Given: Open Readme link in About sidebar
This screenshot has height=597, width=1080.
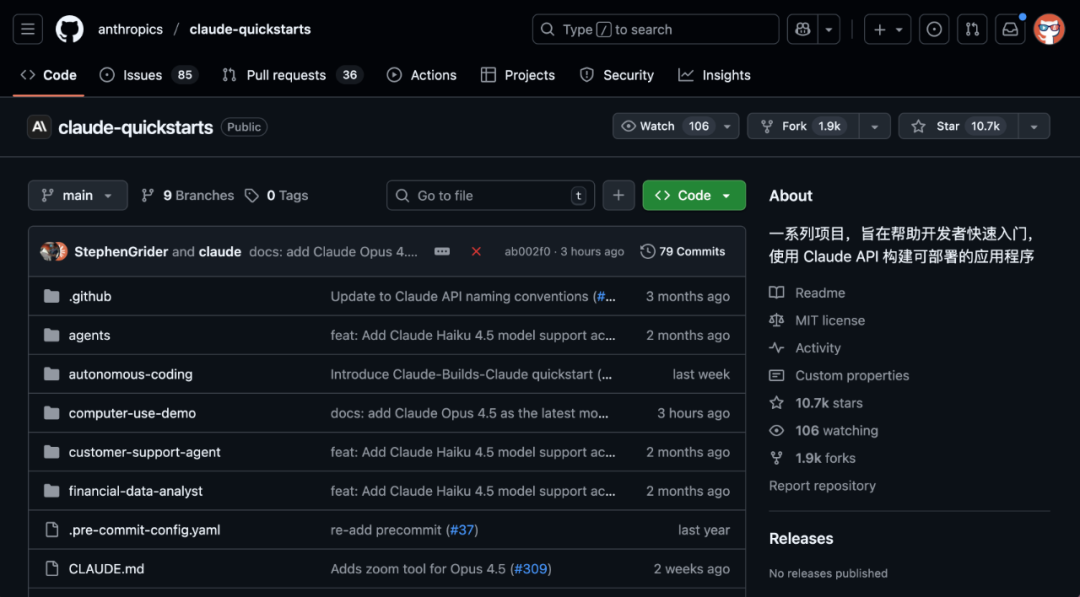Looking at the screenshot, I should click(807, 293).
